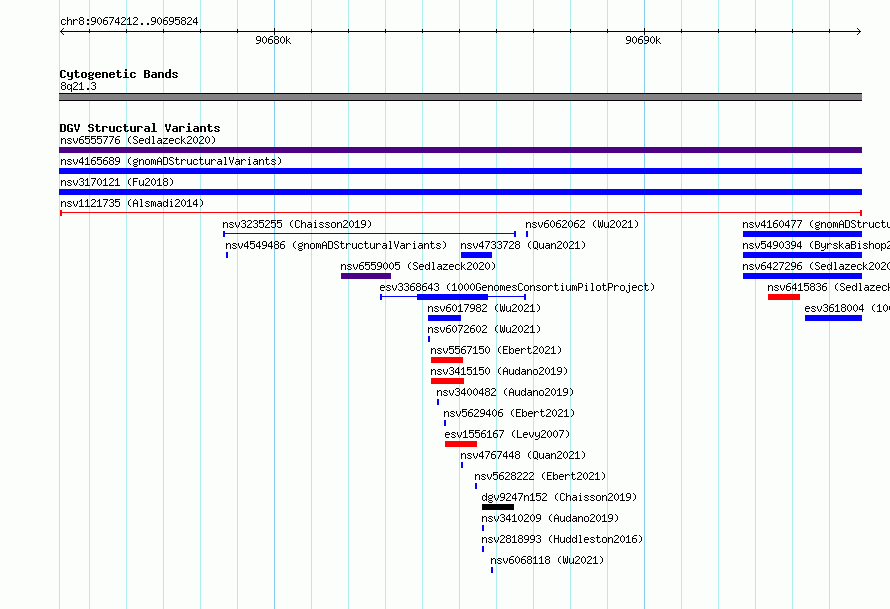Click nsv4733728 (Quan2021) label
890x609 pixels.
(x=523, y=245)
